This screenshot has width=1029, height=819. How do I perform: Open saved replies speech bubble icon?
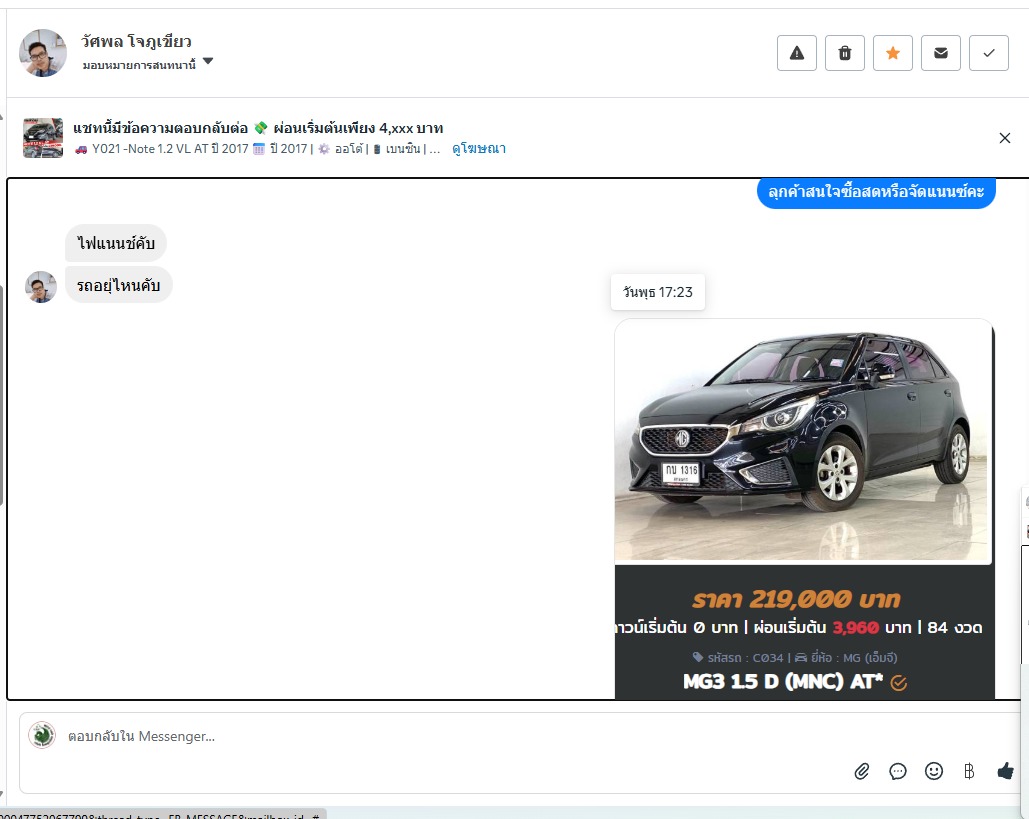(898, 771)
